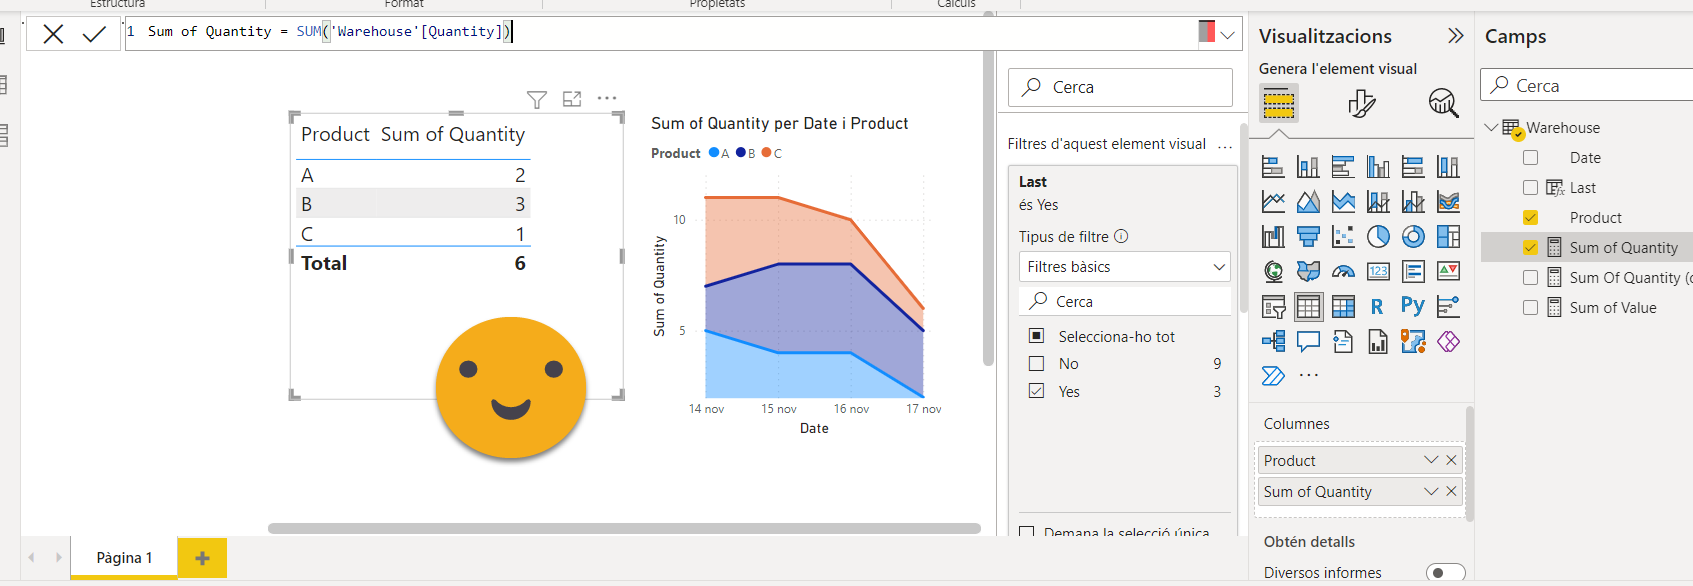Tick the Date field checkbox

click(1530, 158)
